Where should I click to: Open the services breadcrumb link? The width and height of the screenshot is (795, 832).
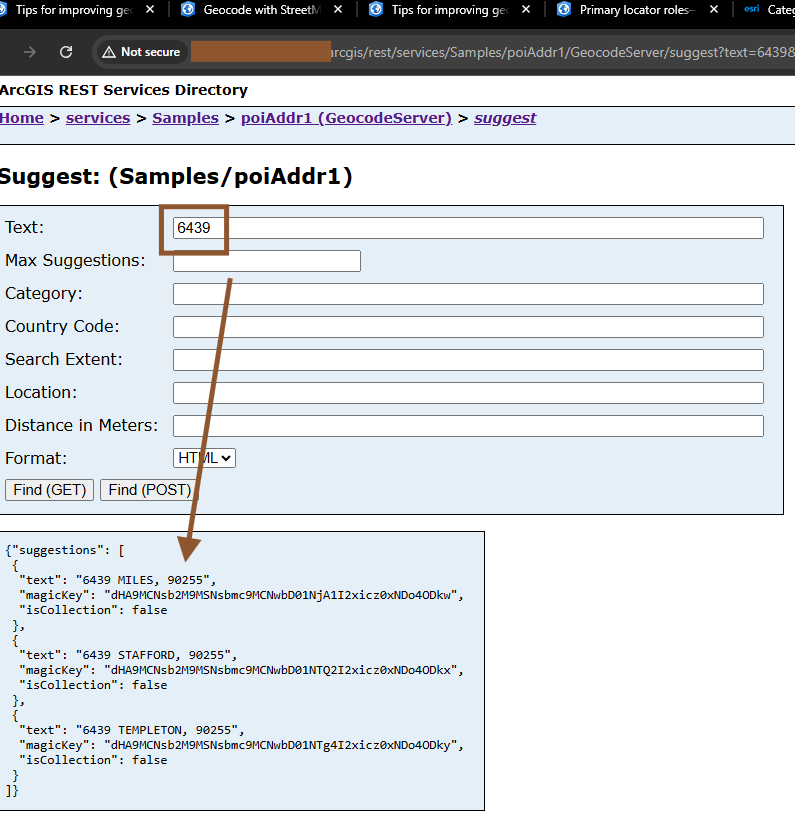pos(98,118)
